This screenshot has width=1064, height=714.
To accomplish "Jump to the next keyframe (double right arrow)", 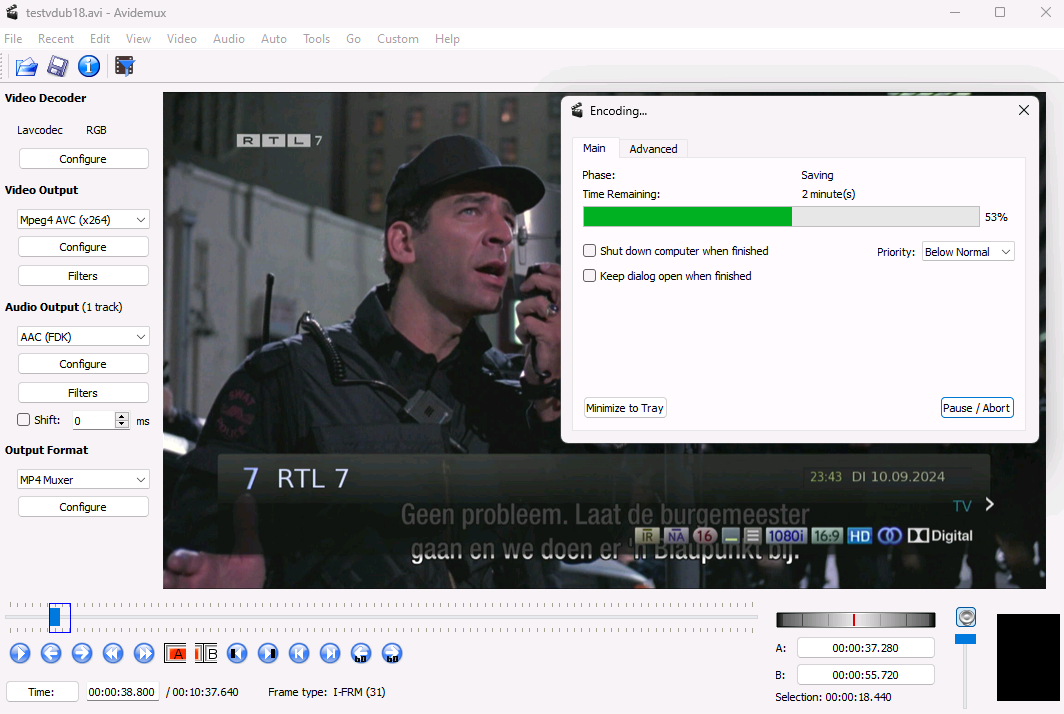I will (x=144, y=653).
